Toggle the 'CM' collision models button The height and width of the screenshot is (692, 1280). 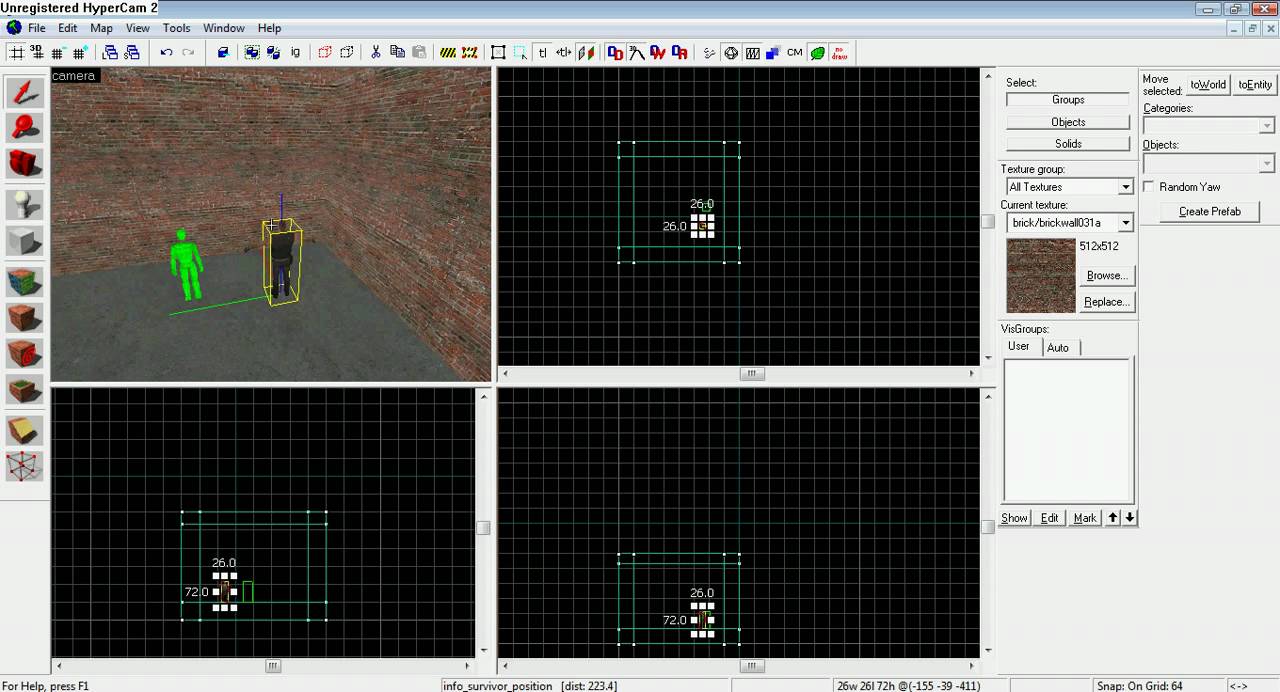click(x=795, y=52)
